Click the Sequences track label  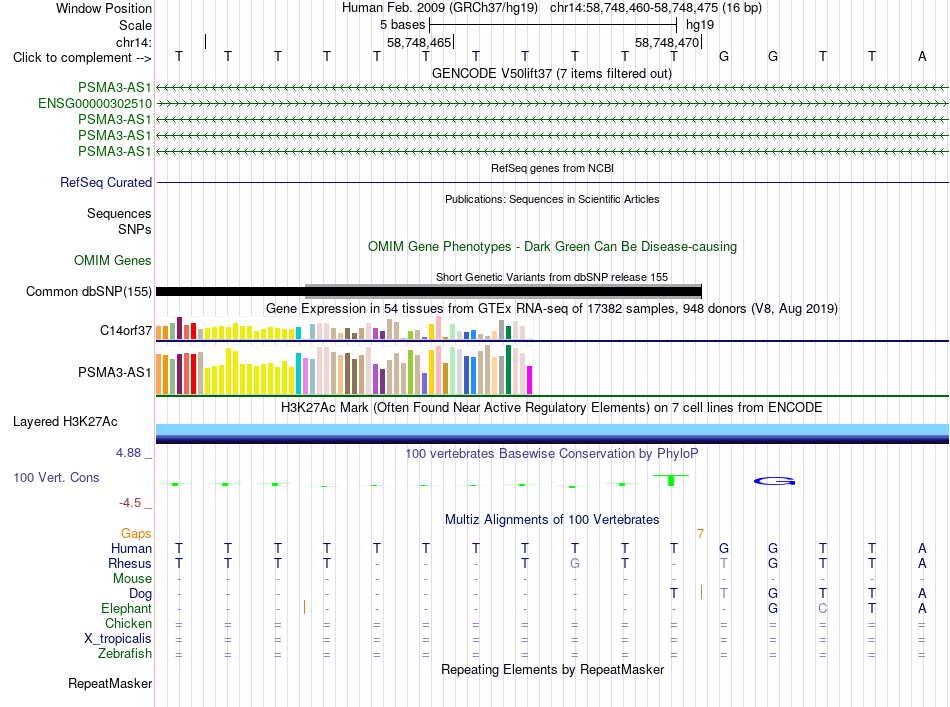119,213
